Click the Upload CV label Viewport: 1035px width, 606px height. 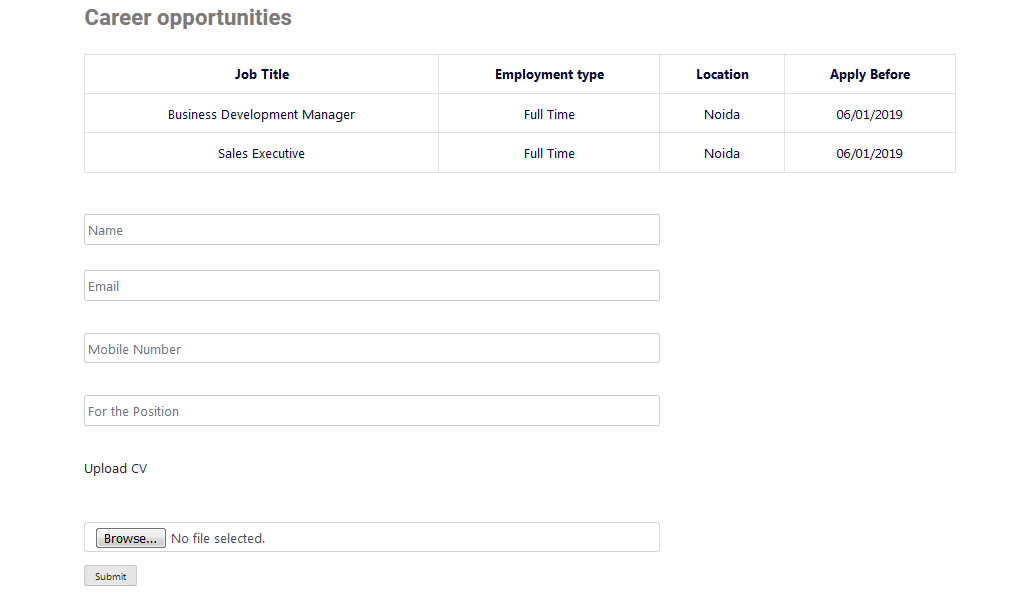click(x=115, y=468)
